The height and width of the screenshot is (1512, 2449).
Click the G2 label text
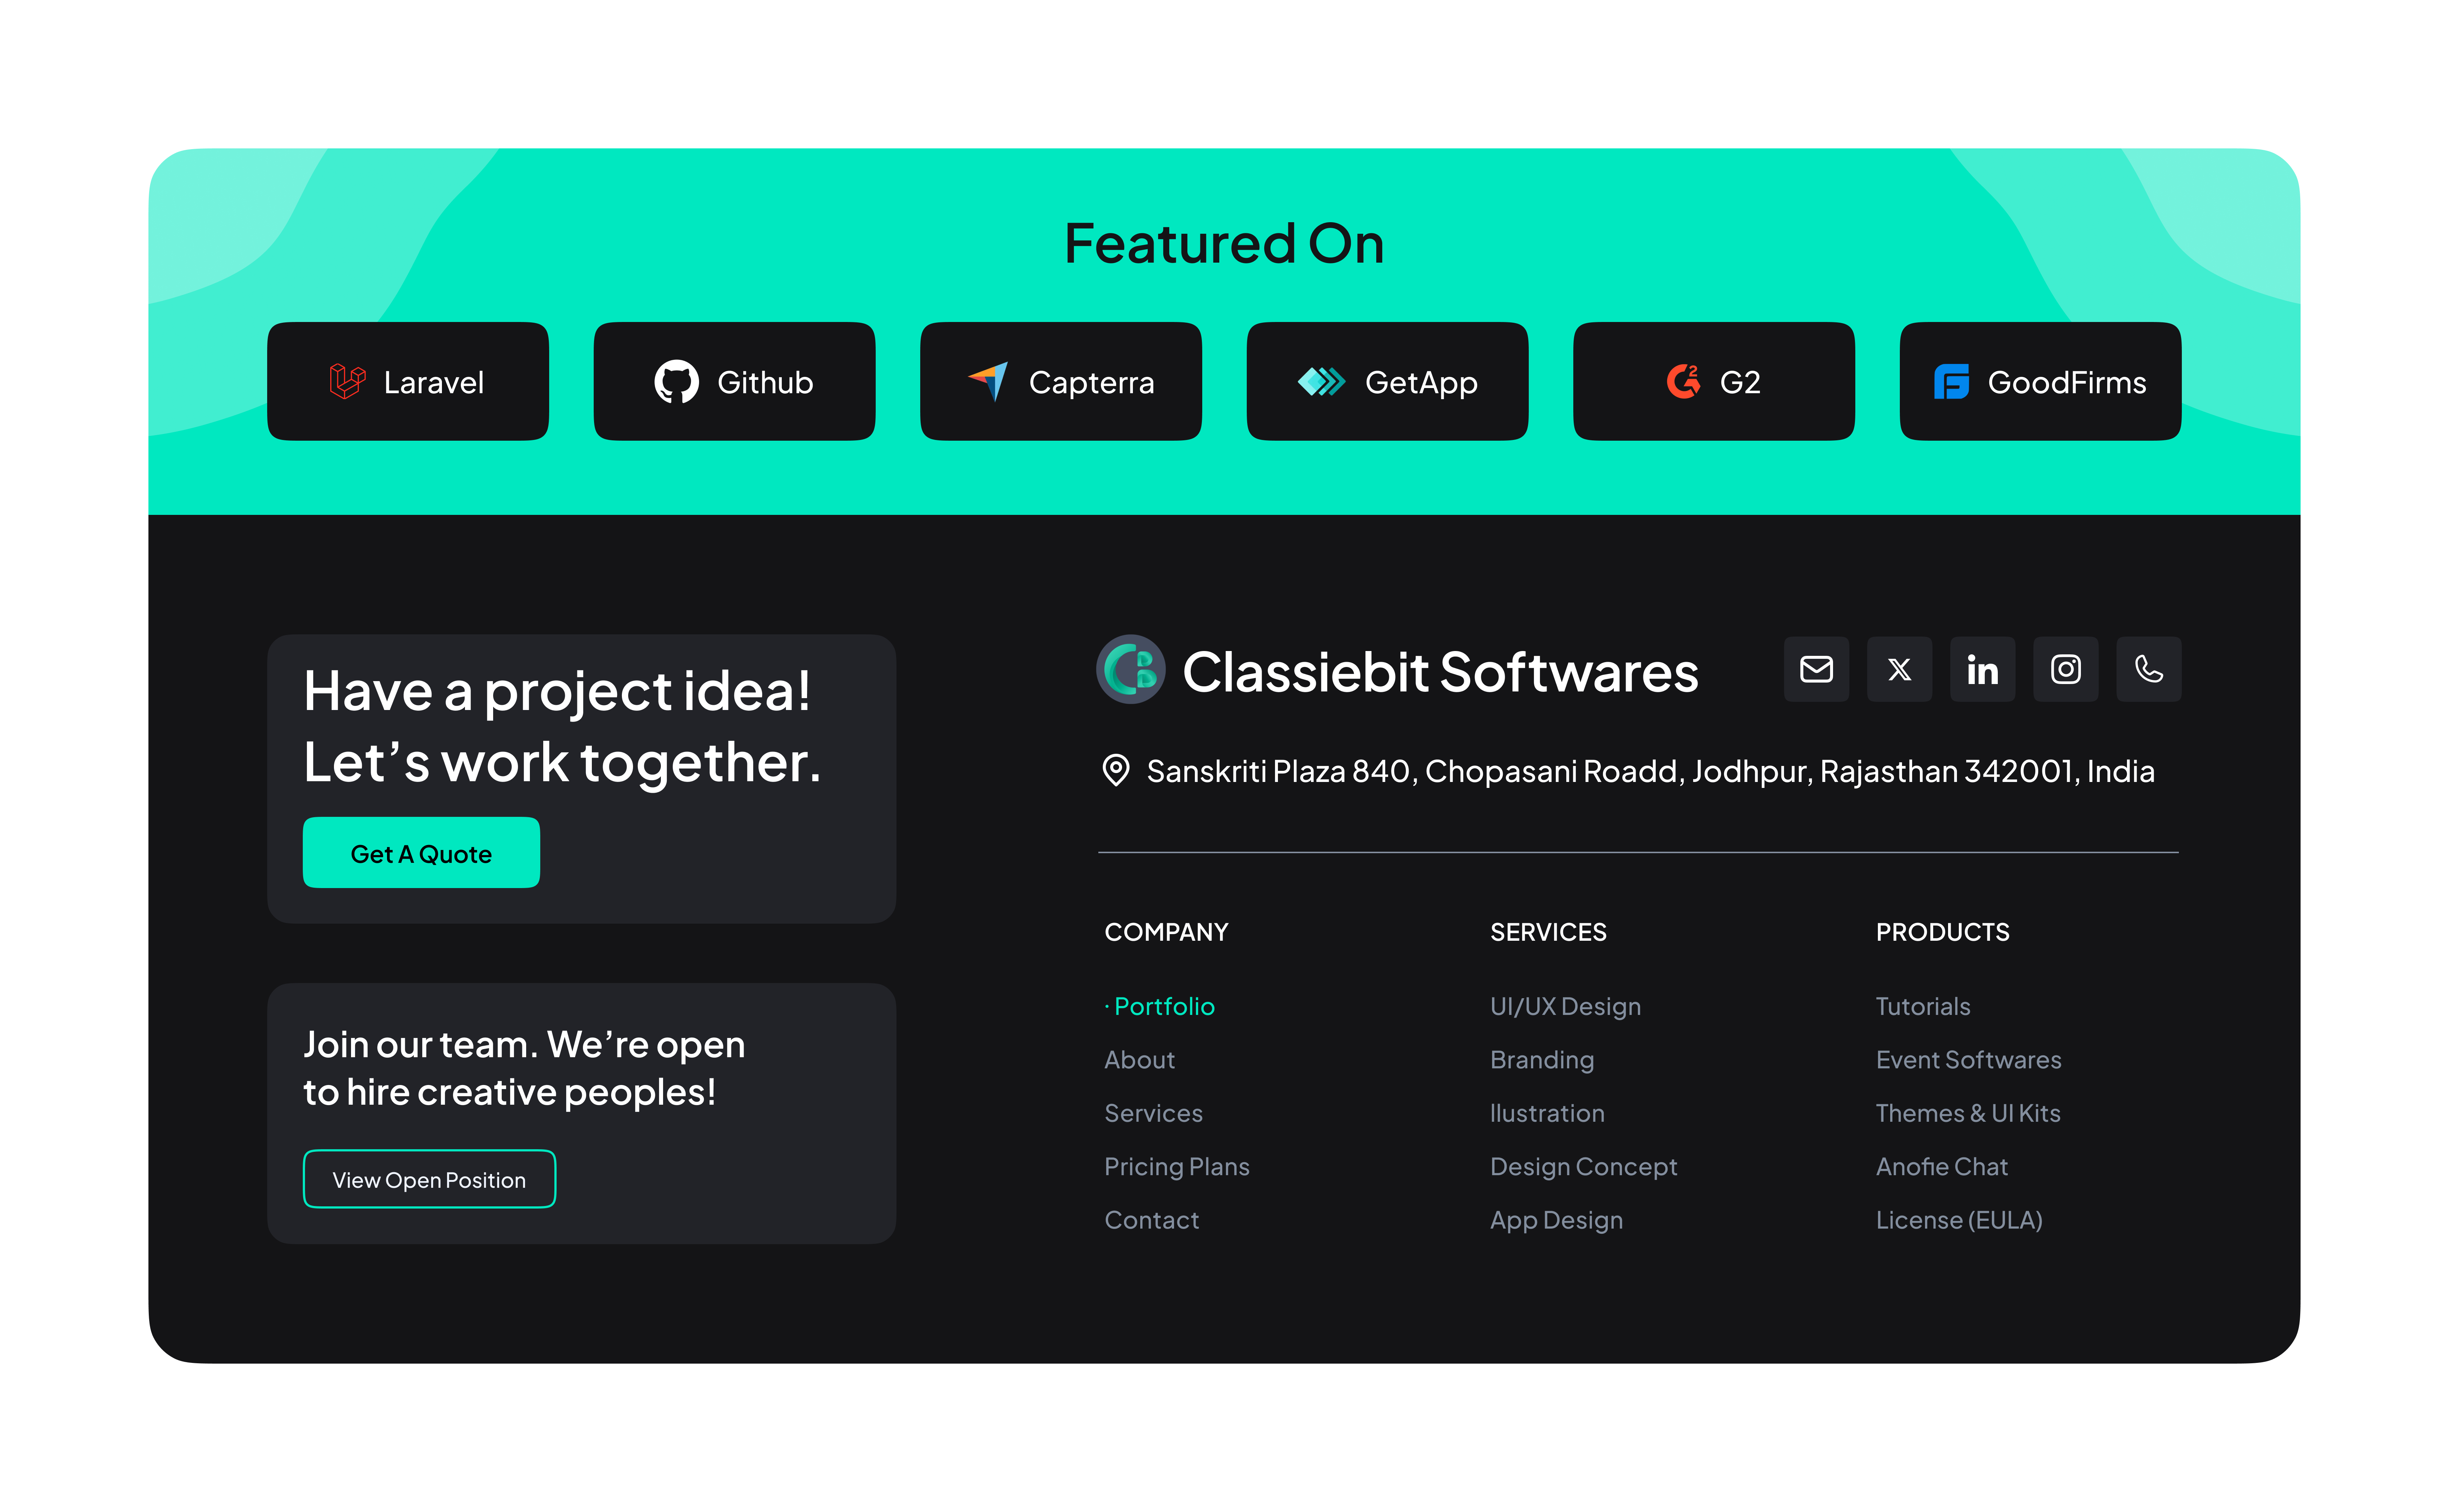(x=1740, y=382)
